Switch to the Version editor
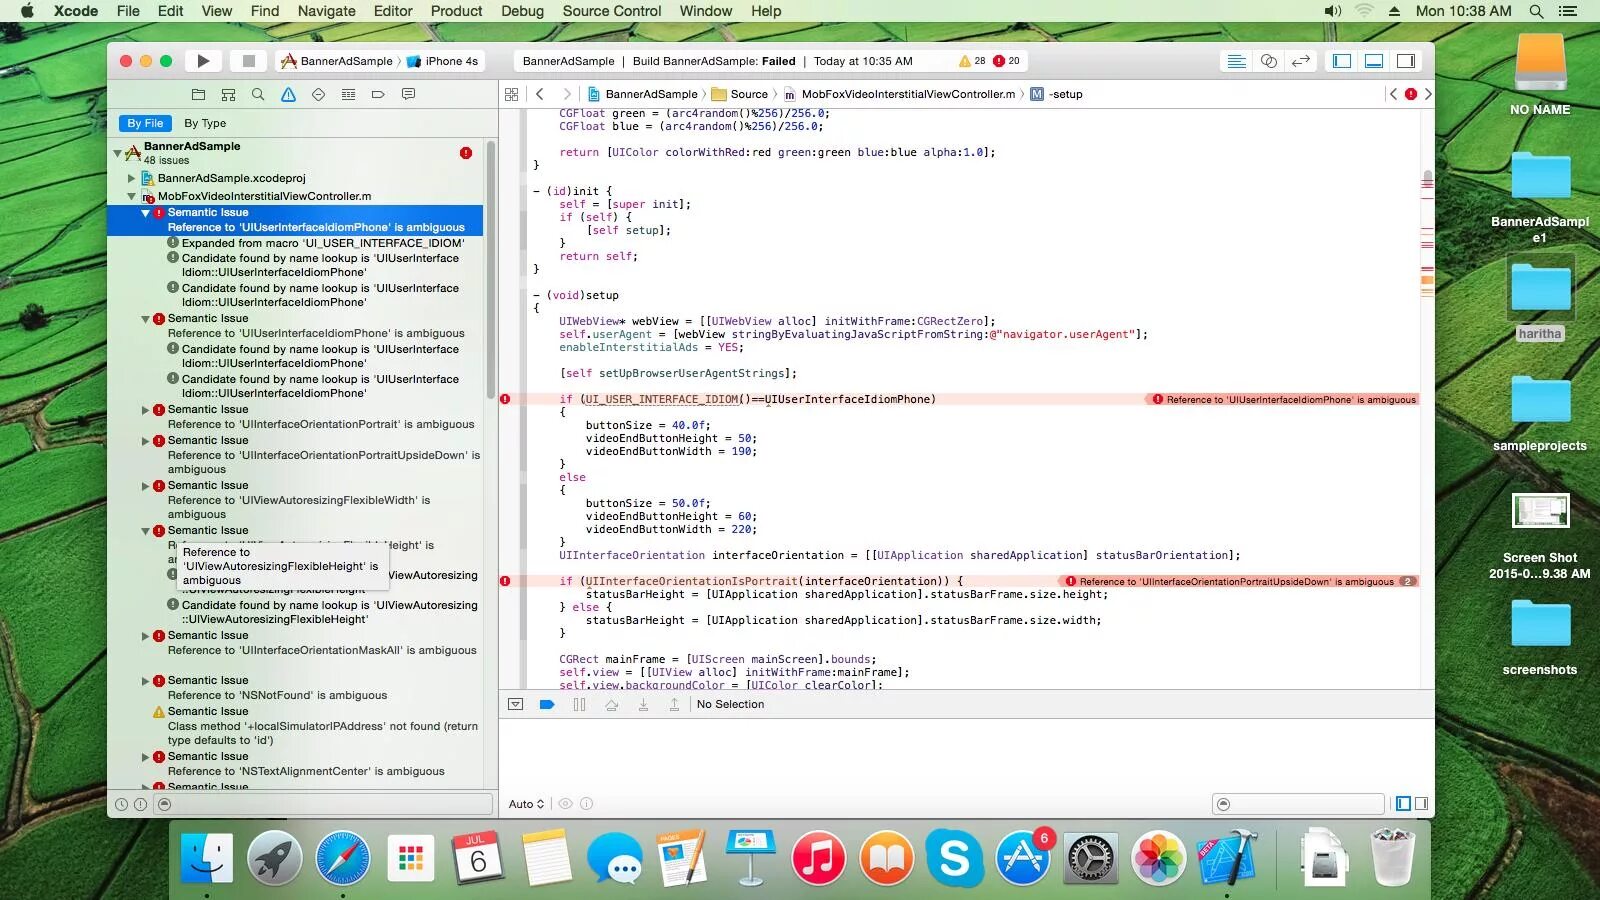 point(1301,61)
